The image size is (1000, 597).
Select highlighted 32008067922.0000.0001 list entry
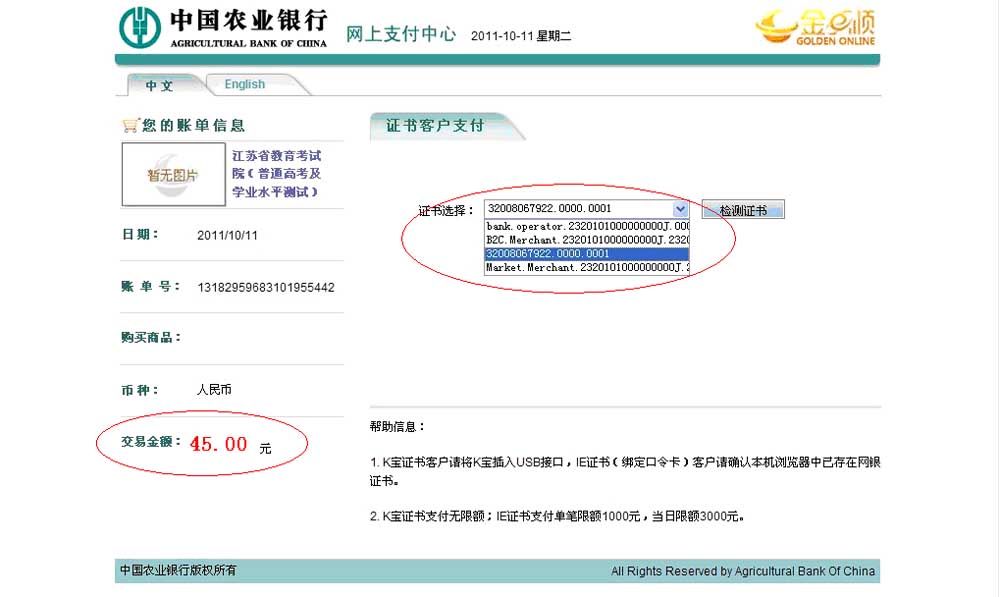click(x=587, y=254)
